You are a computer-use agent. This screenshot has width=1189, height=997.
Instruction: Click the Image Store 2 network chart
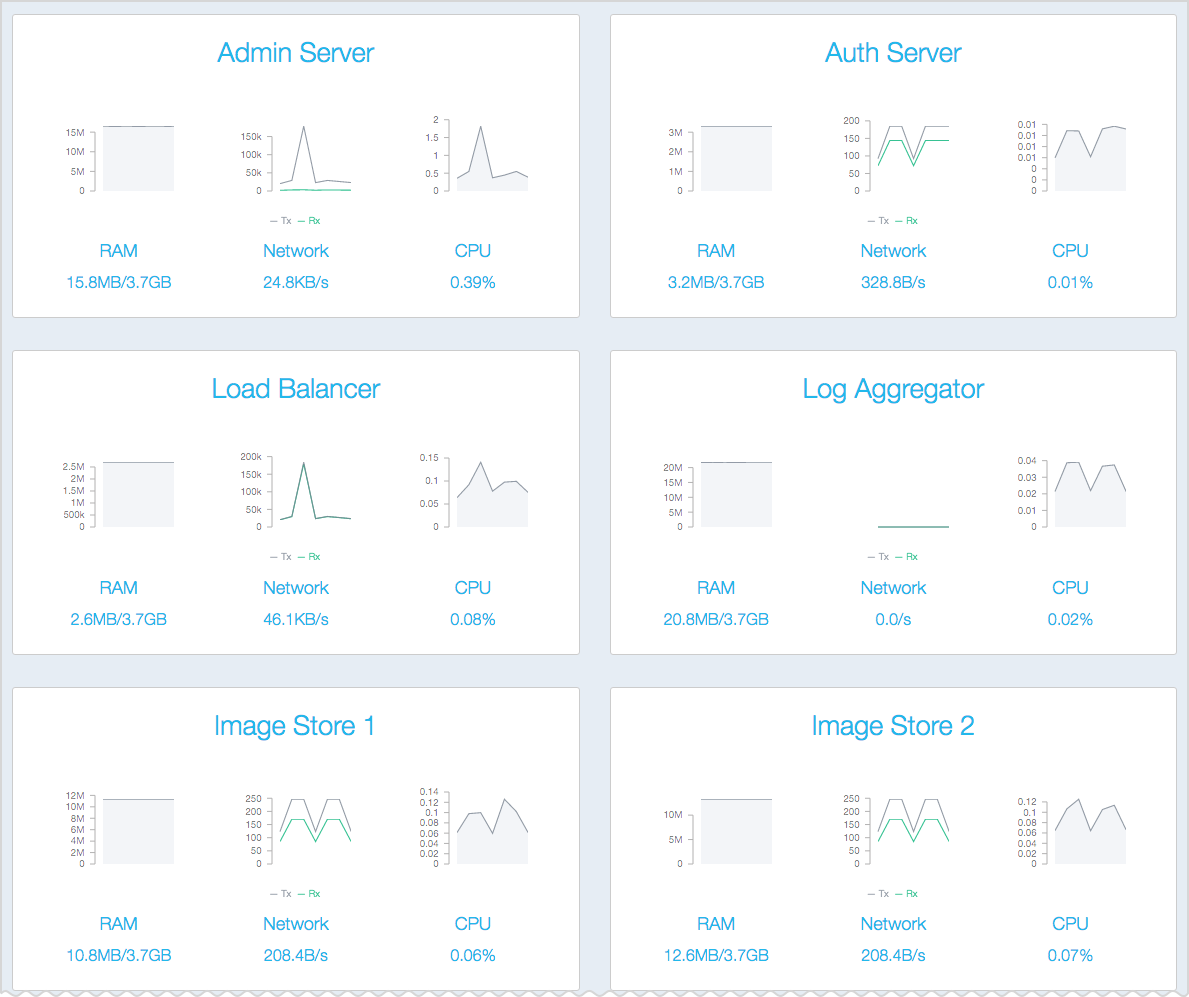pos(912,830)
